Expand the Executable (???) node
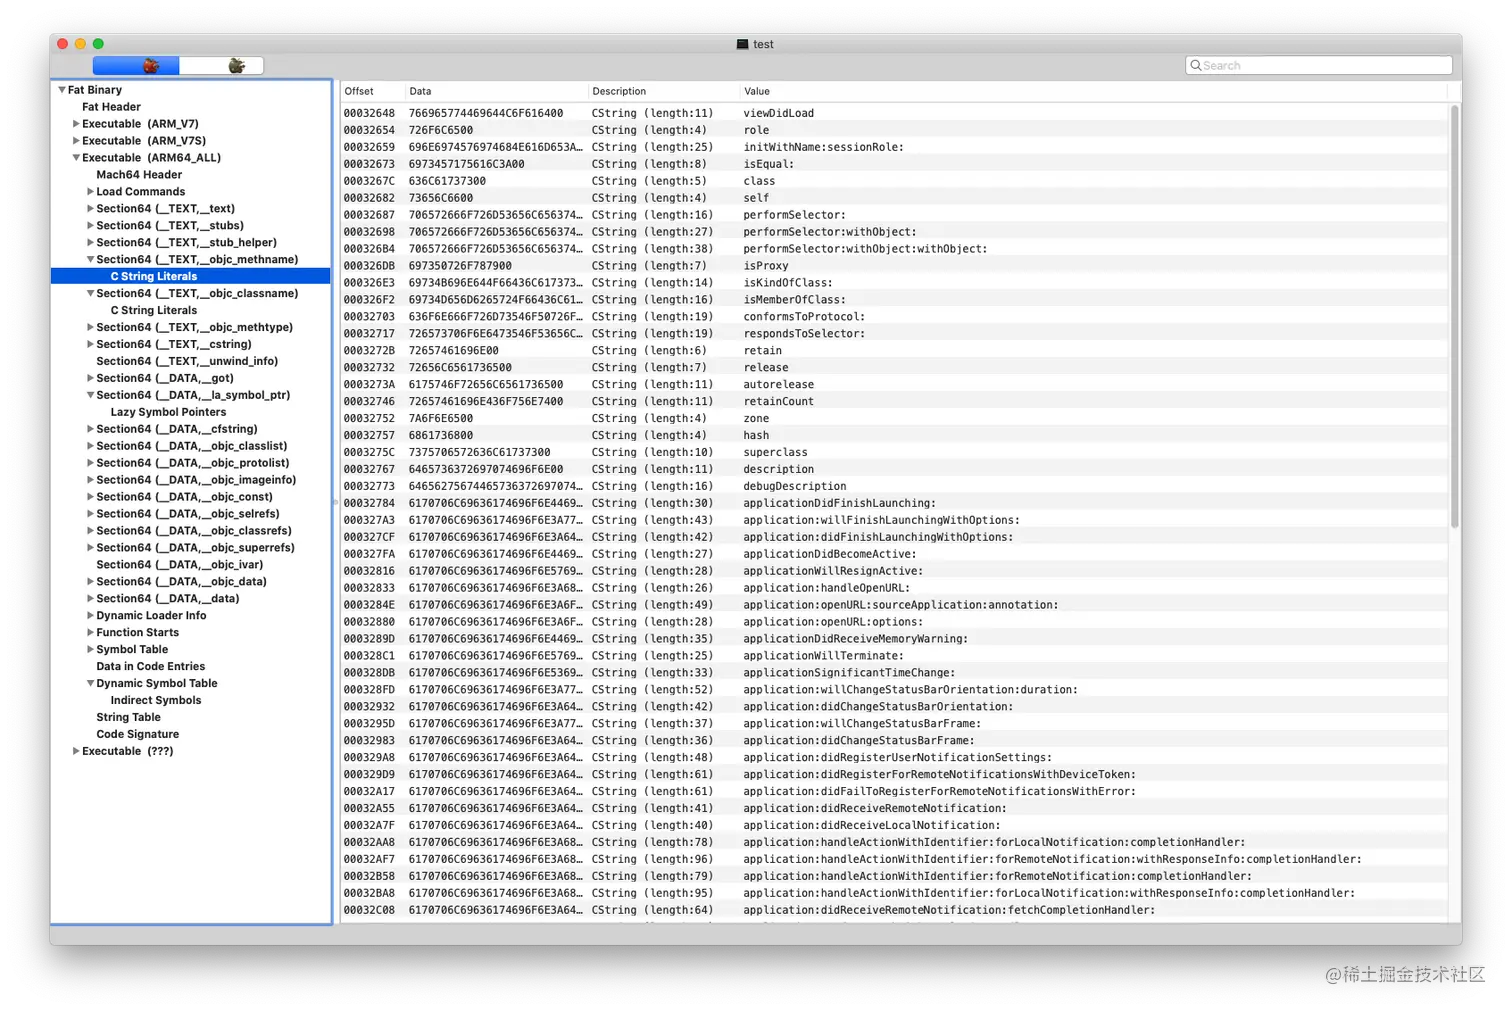 [76, 752]
